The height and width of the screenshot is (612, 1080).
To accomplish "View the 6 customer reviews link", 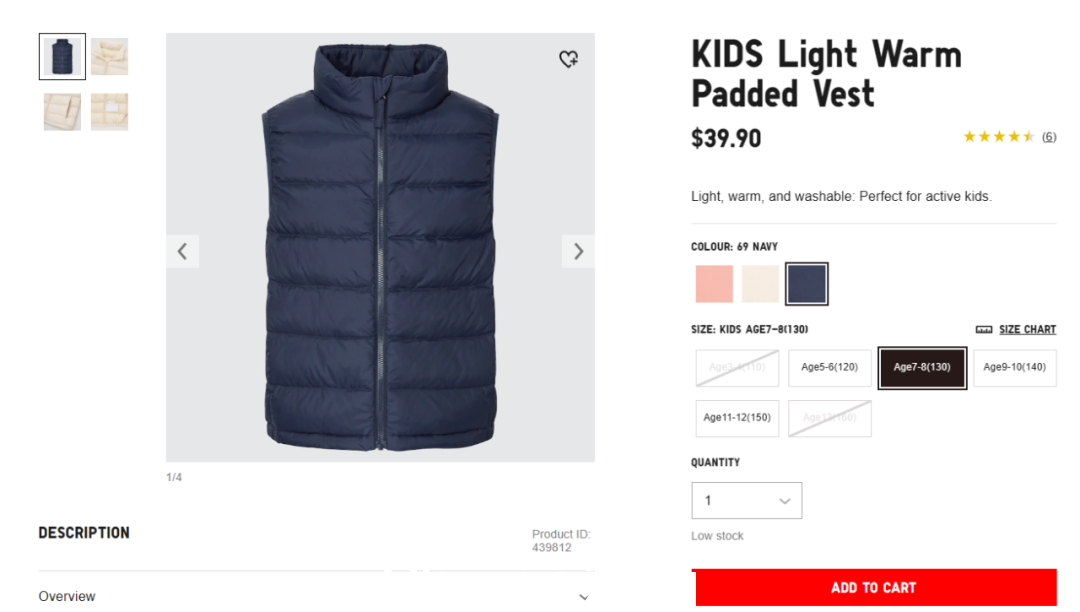I will tap(1049, 136).
